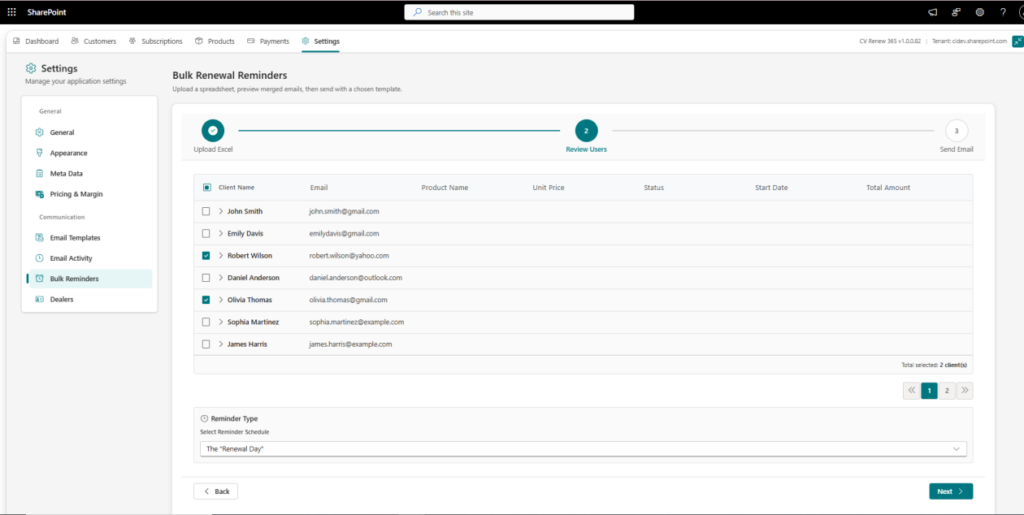Click the Back button
This screenshot has height=515, width=1024.
click(x=216, y=492)
